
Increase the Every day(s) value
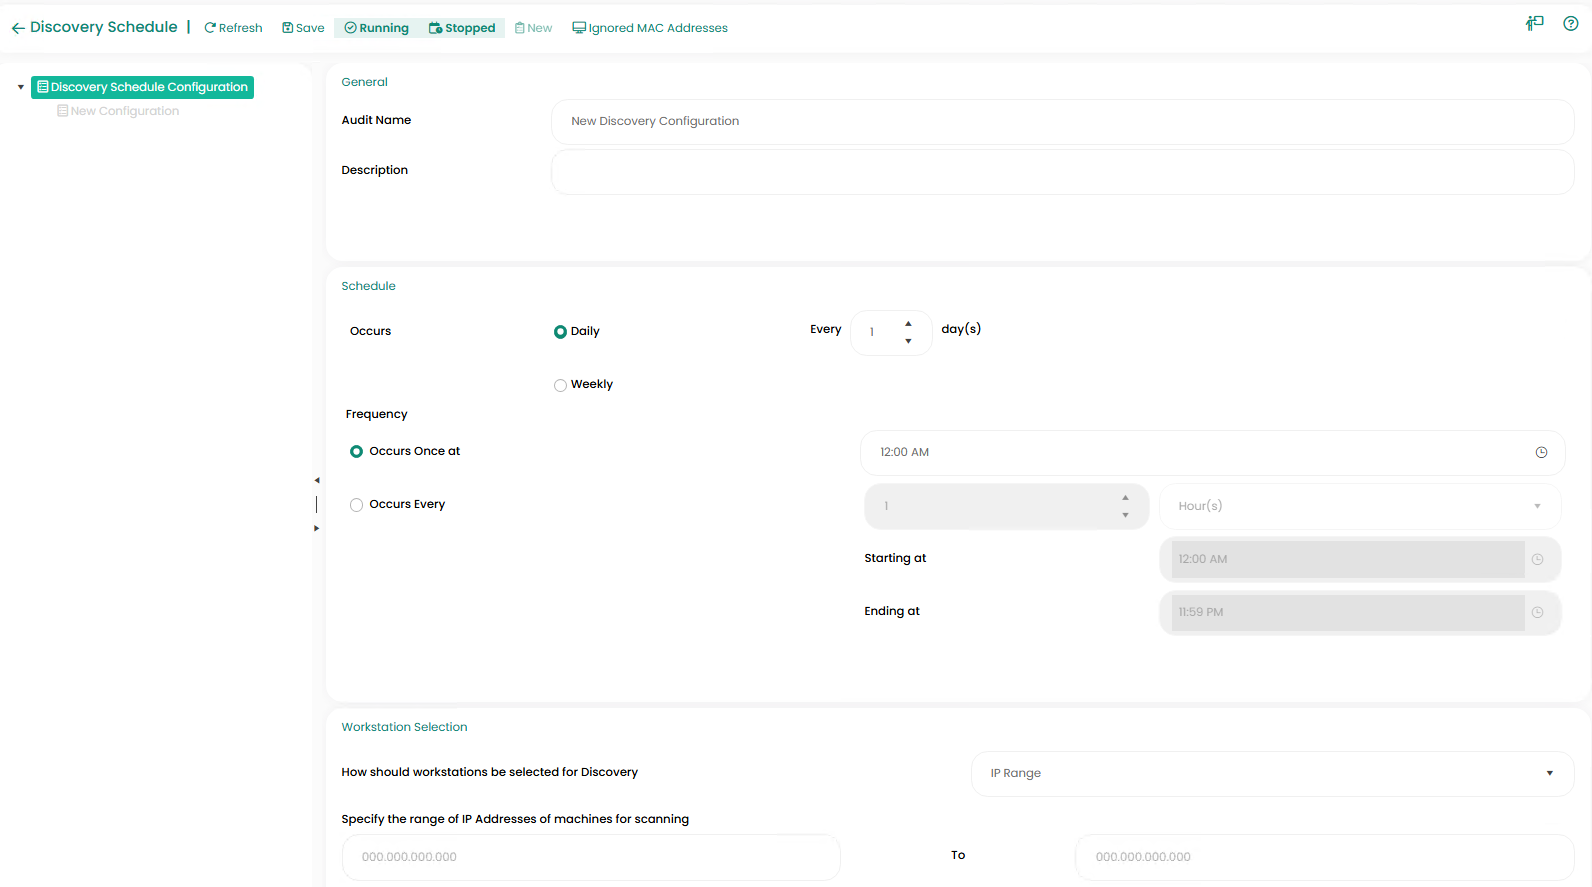(908, 324)
